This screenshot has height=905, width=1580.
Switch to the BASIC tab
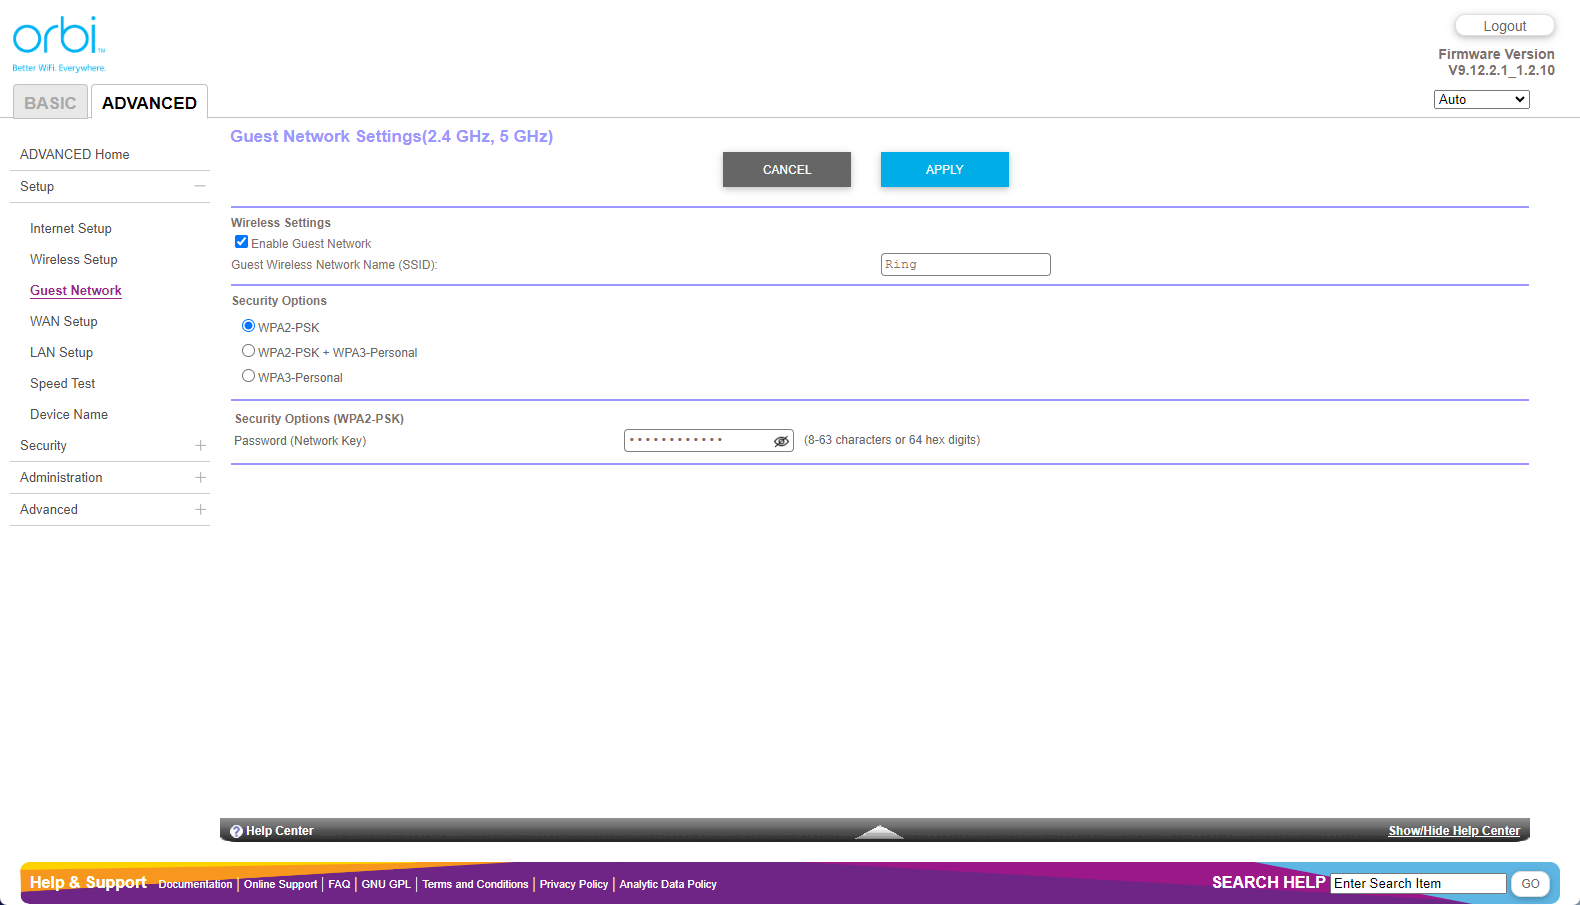pos(50,103)
